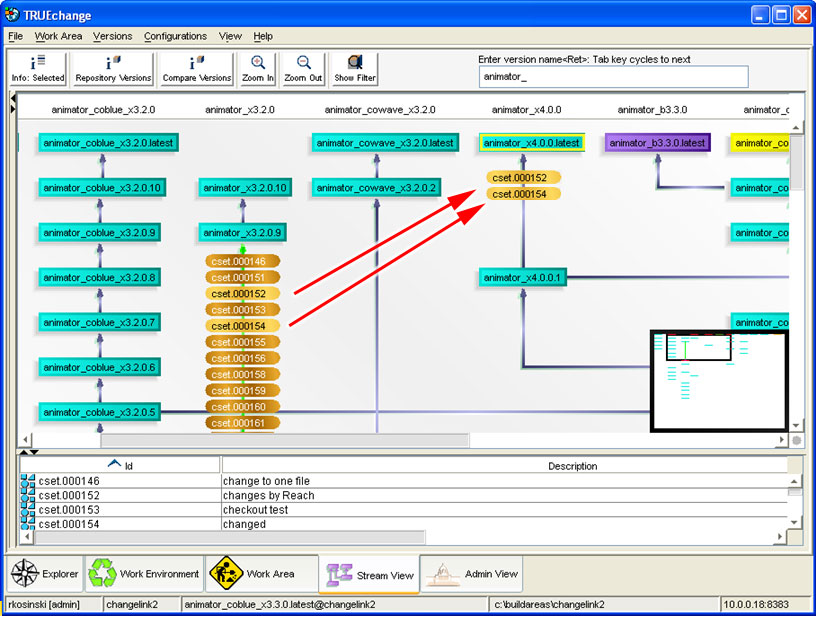Click highlighted cset.000154 in animator_x3.2.0 stream
The height and width of the screenshot is (617, 816).
tap(243, 326)
